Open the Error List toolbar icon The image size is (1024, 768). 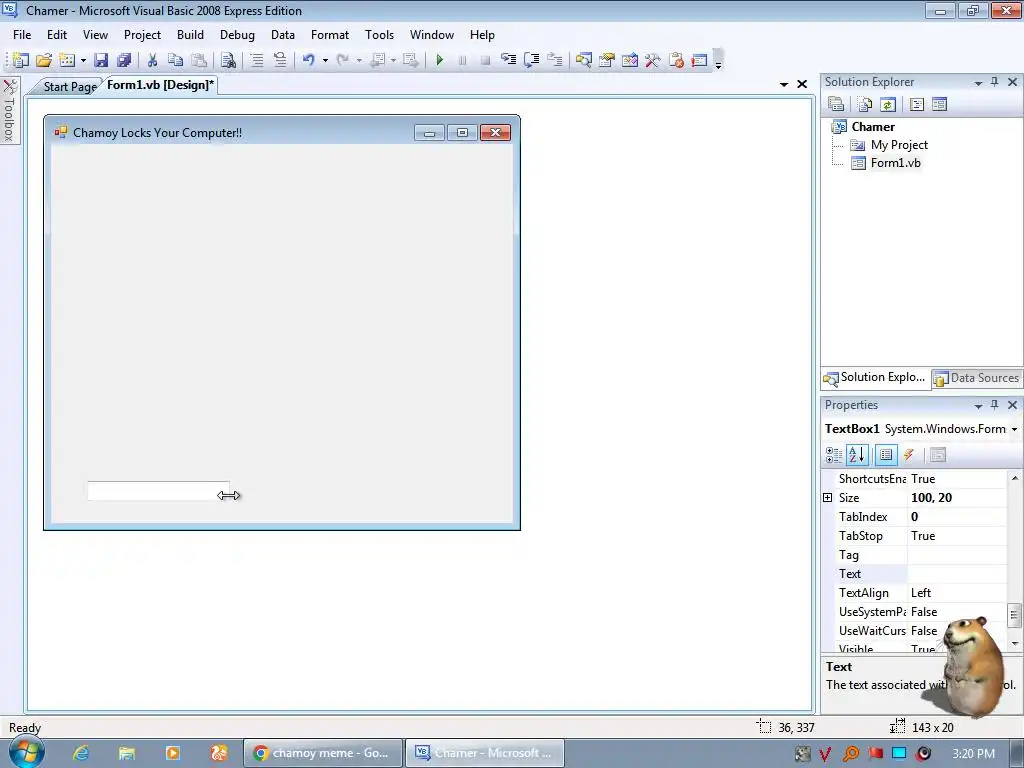[x=676, y=60]
